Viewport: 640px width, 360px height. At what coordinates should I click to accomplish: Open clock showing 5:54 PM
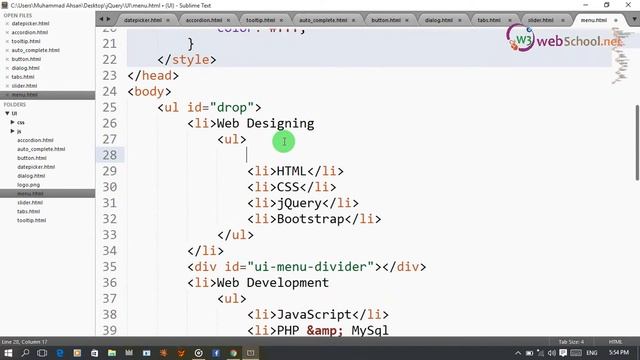[x=619, y=353]
